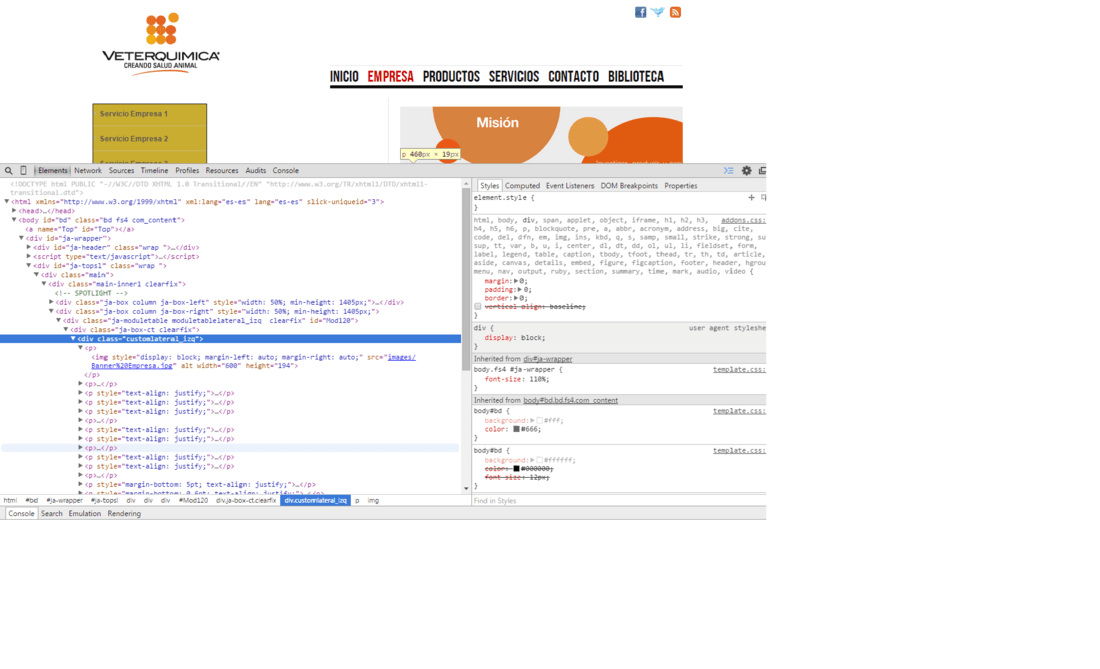
Task: Open DevTools settings gear
Action: coord(746,170)
